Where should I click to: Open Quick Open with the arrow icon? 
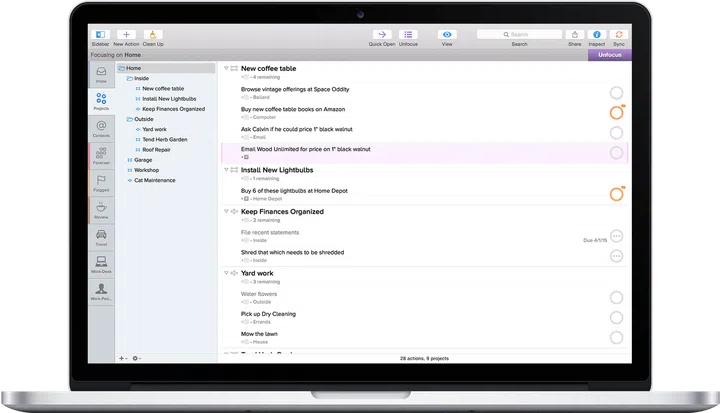(x=381, y=34)
